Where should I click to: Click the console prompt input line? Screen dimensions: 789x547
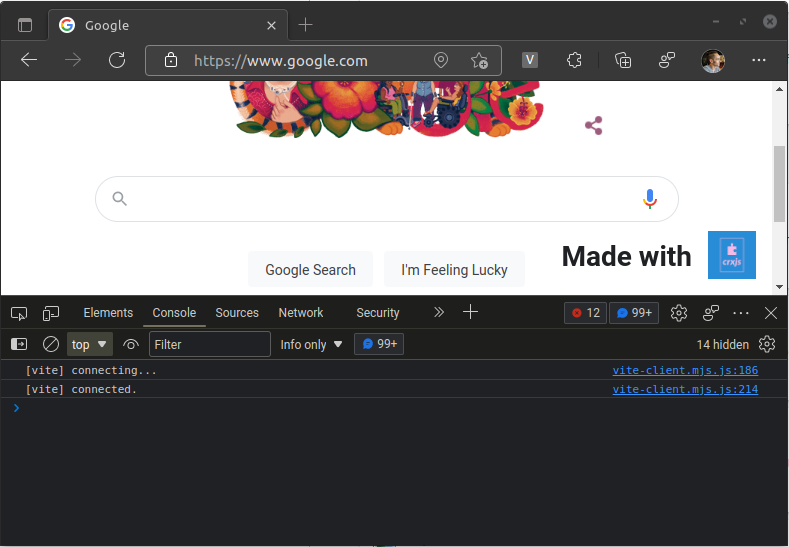pos(394,408)
